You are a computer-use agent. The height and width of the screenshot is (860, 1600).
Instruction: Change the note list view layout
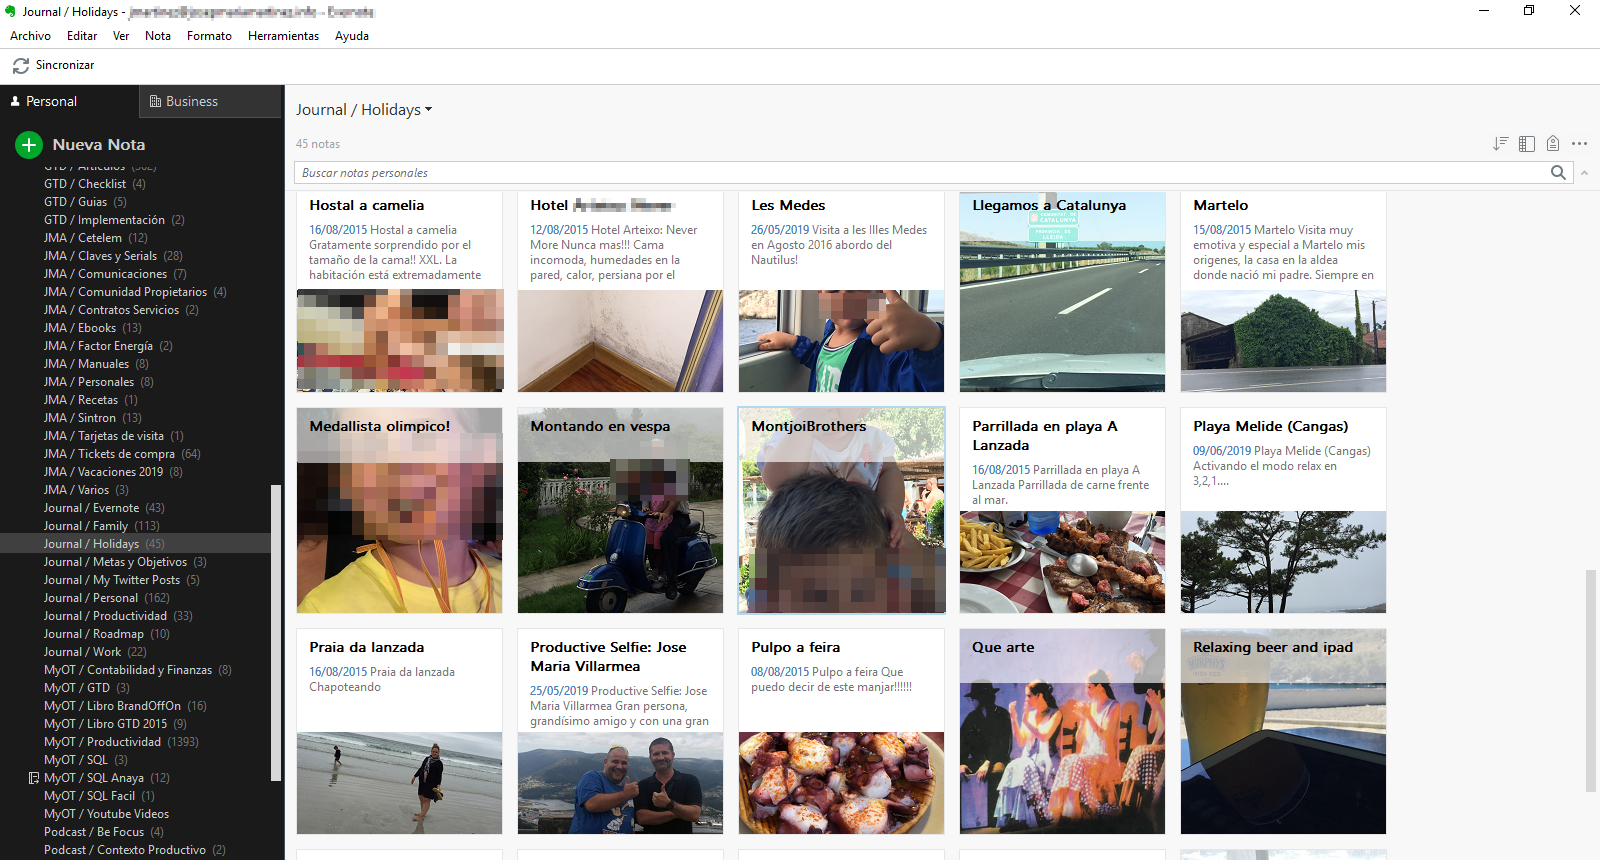[1526, 144]
